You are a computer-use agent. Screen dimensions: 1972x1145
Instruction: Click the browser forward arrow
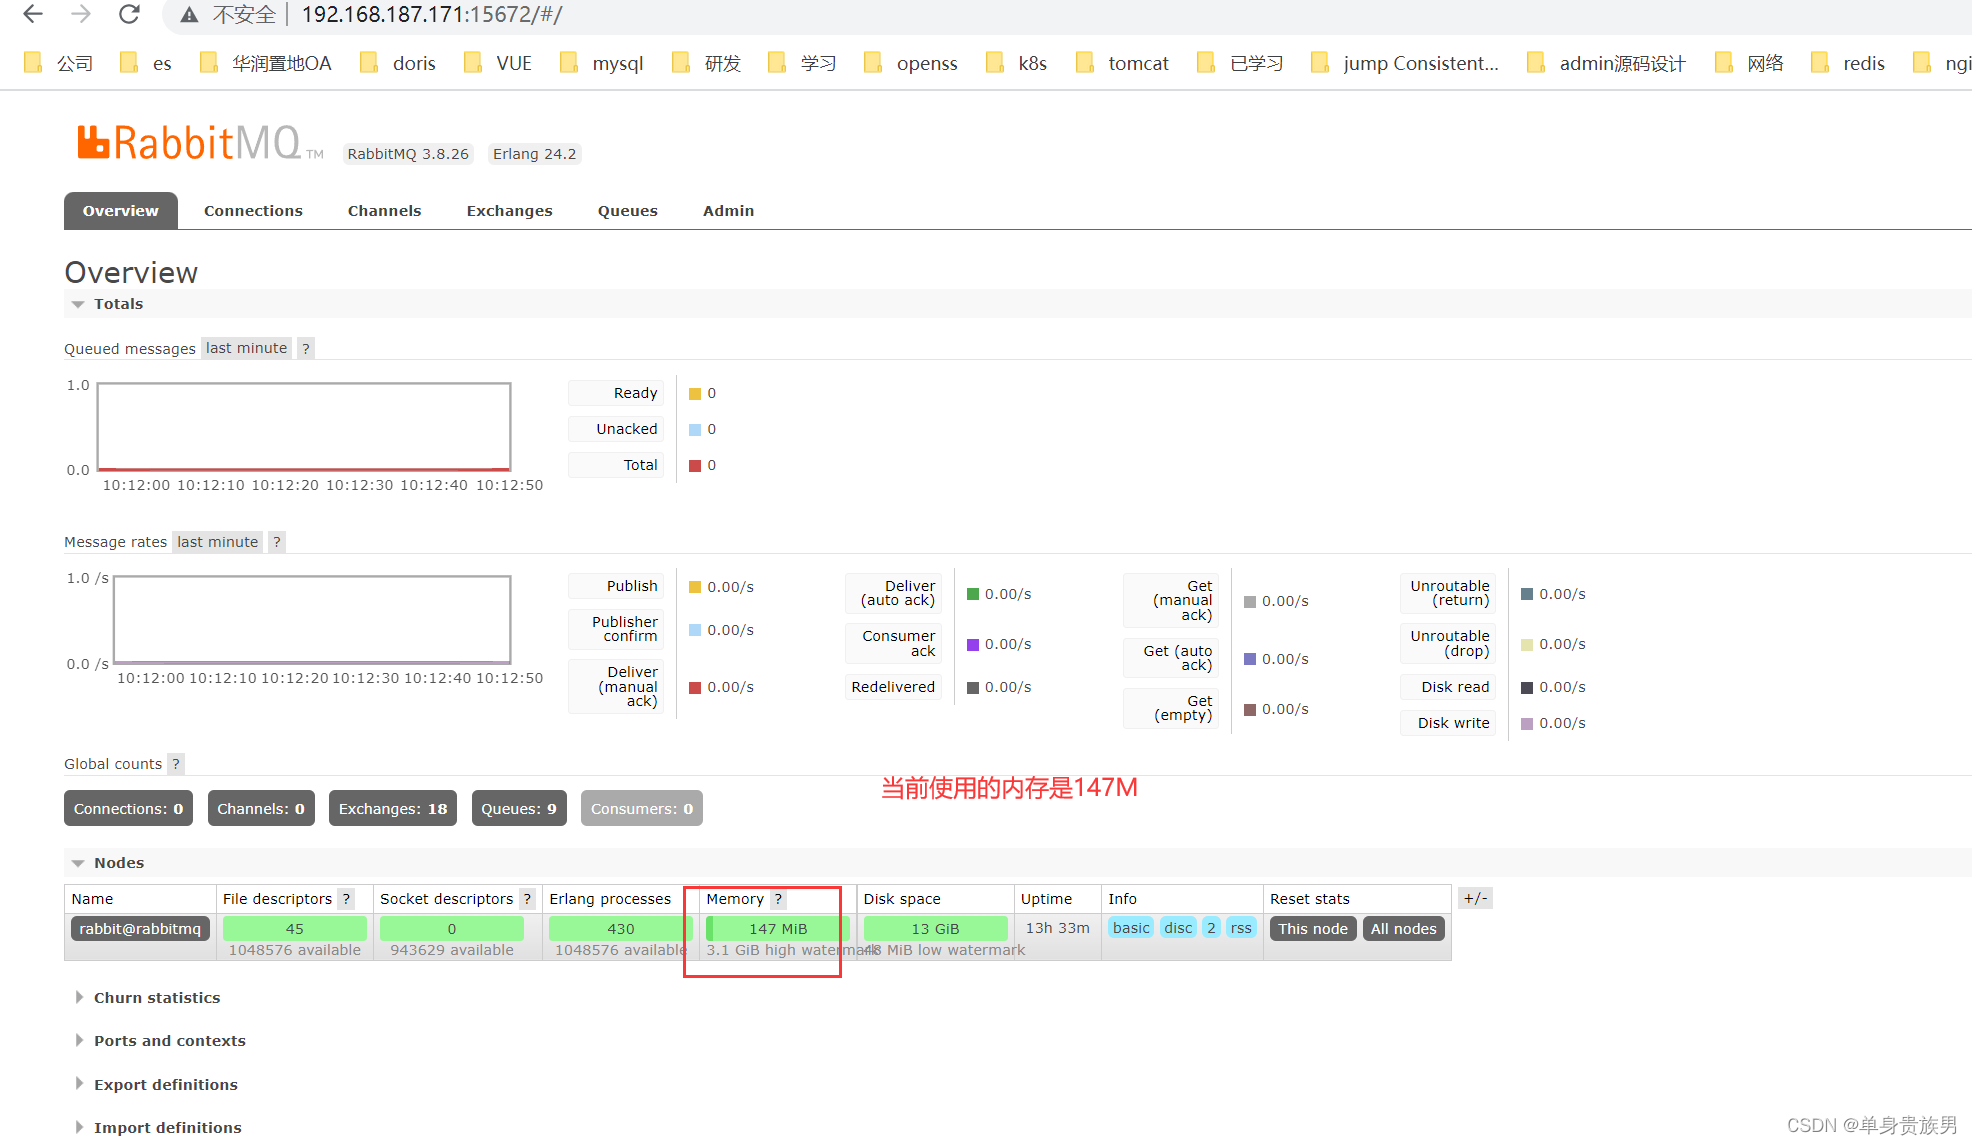81,14
